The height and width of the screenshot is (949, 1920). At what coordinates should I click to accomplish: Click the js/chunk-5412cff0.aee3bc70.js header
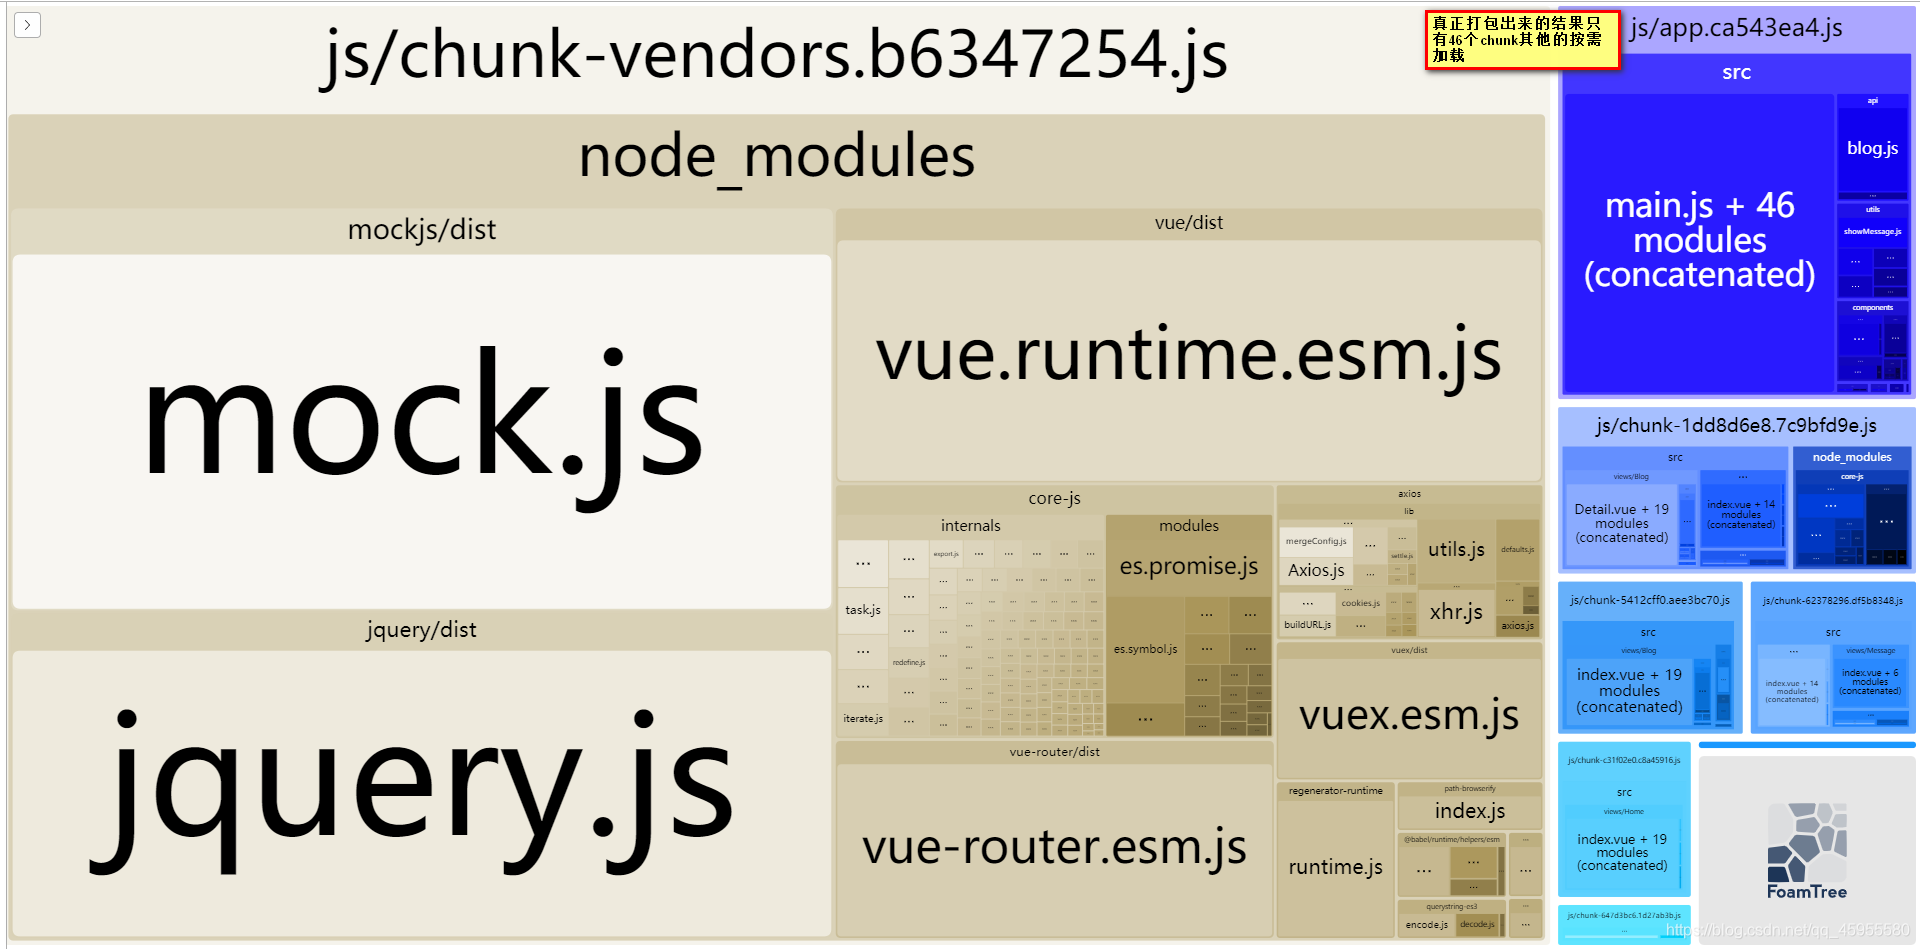(1649, 601)
